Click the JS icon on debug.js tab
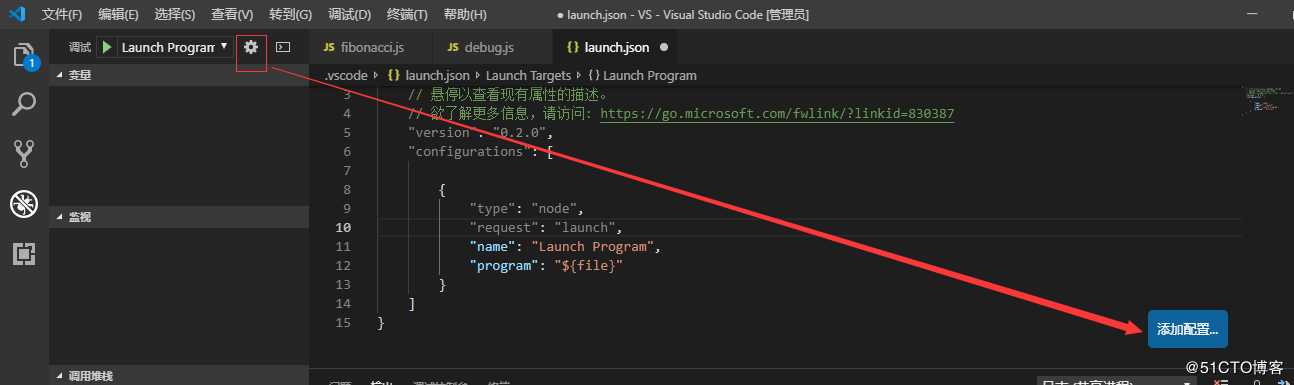 [x=453, y=47]
